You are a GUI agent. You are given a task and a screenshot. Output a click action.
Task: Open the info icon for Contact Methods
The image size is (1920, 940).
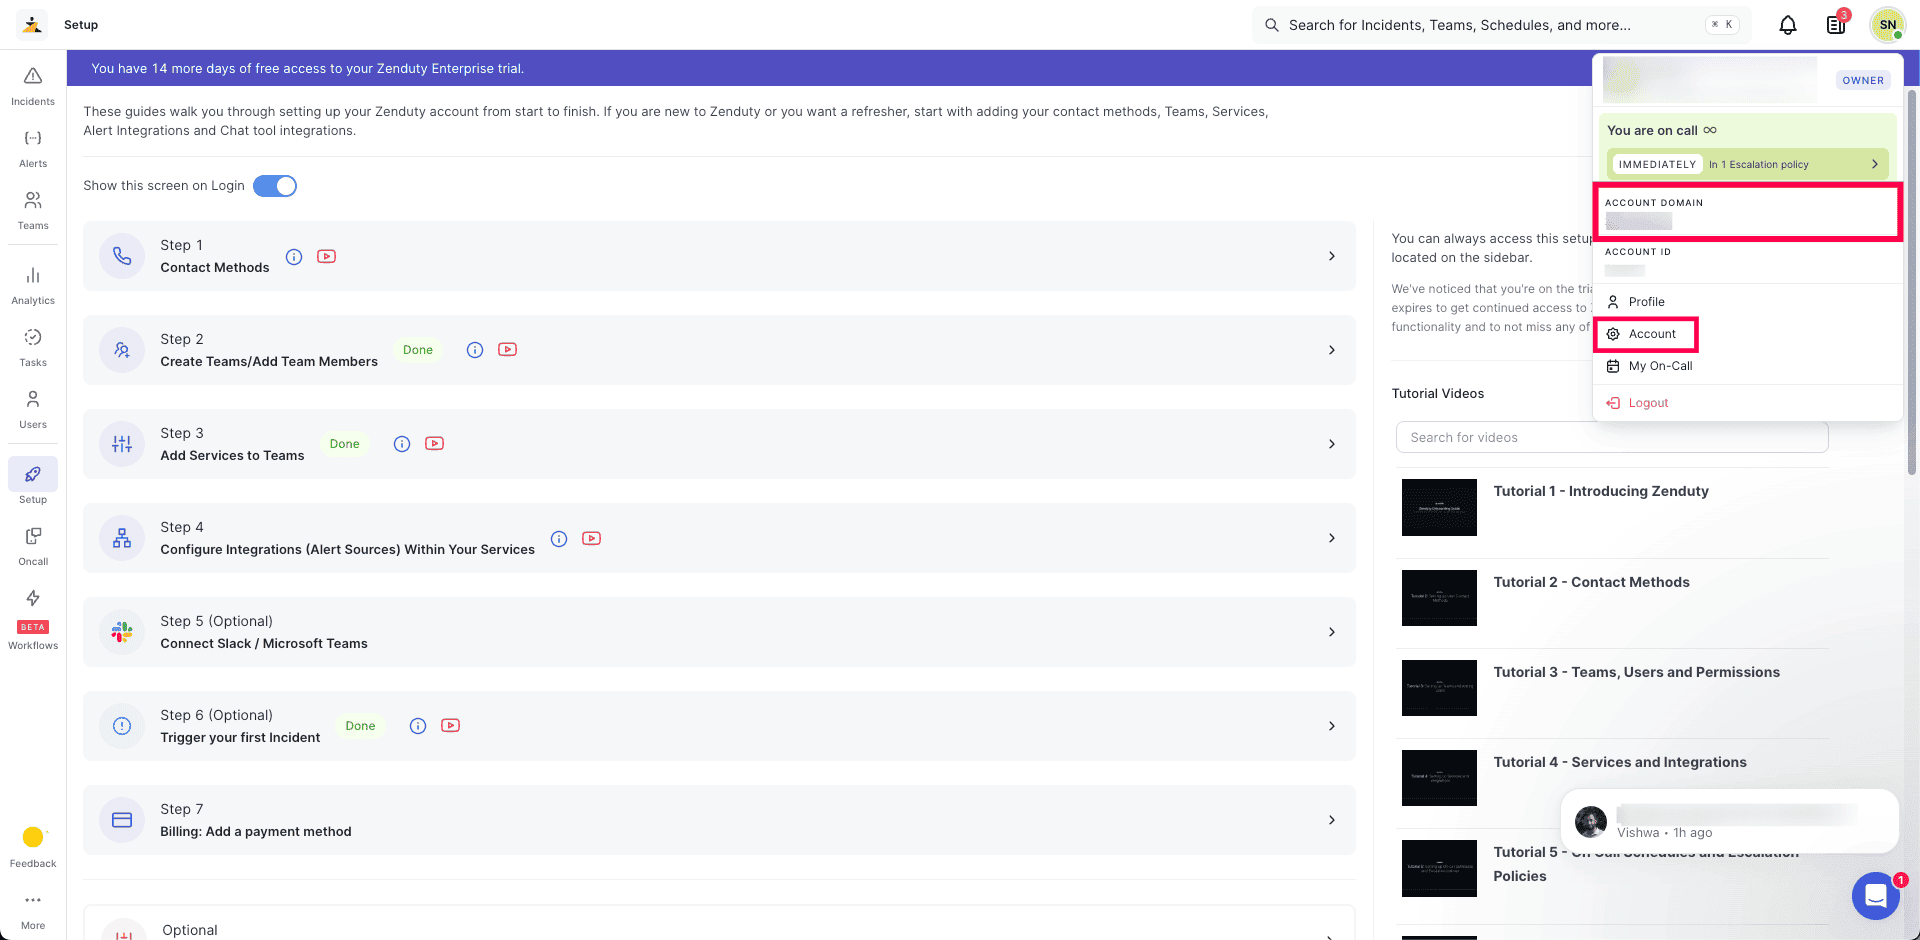[294, 257]
